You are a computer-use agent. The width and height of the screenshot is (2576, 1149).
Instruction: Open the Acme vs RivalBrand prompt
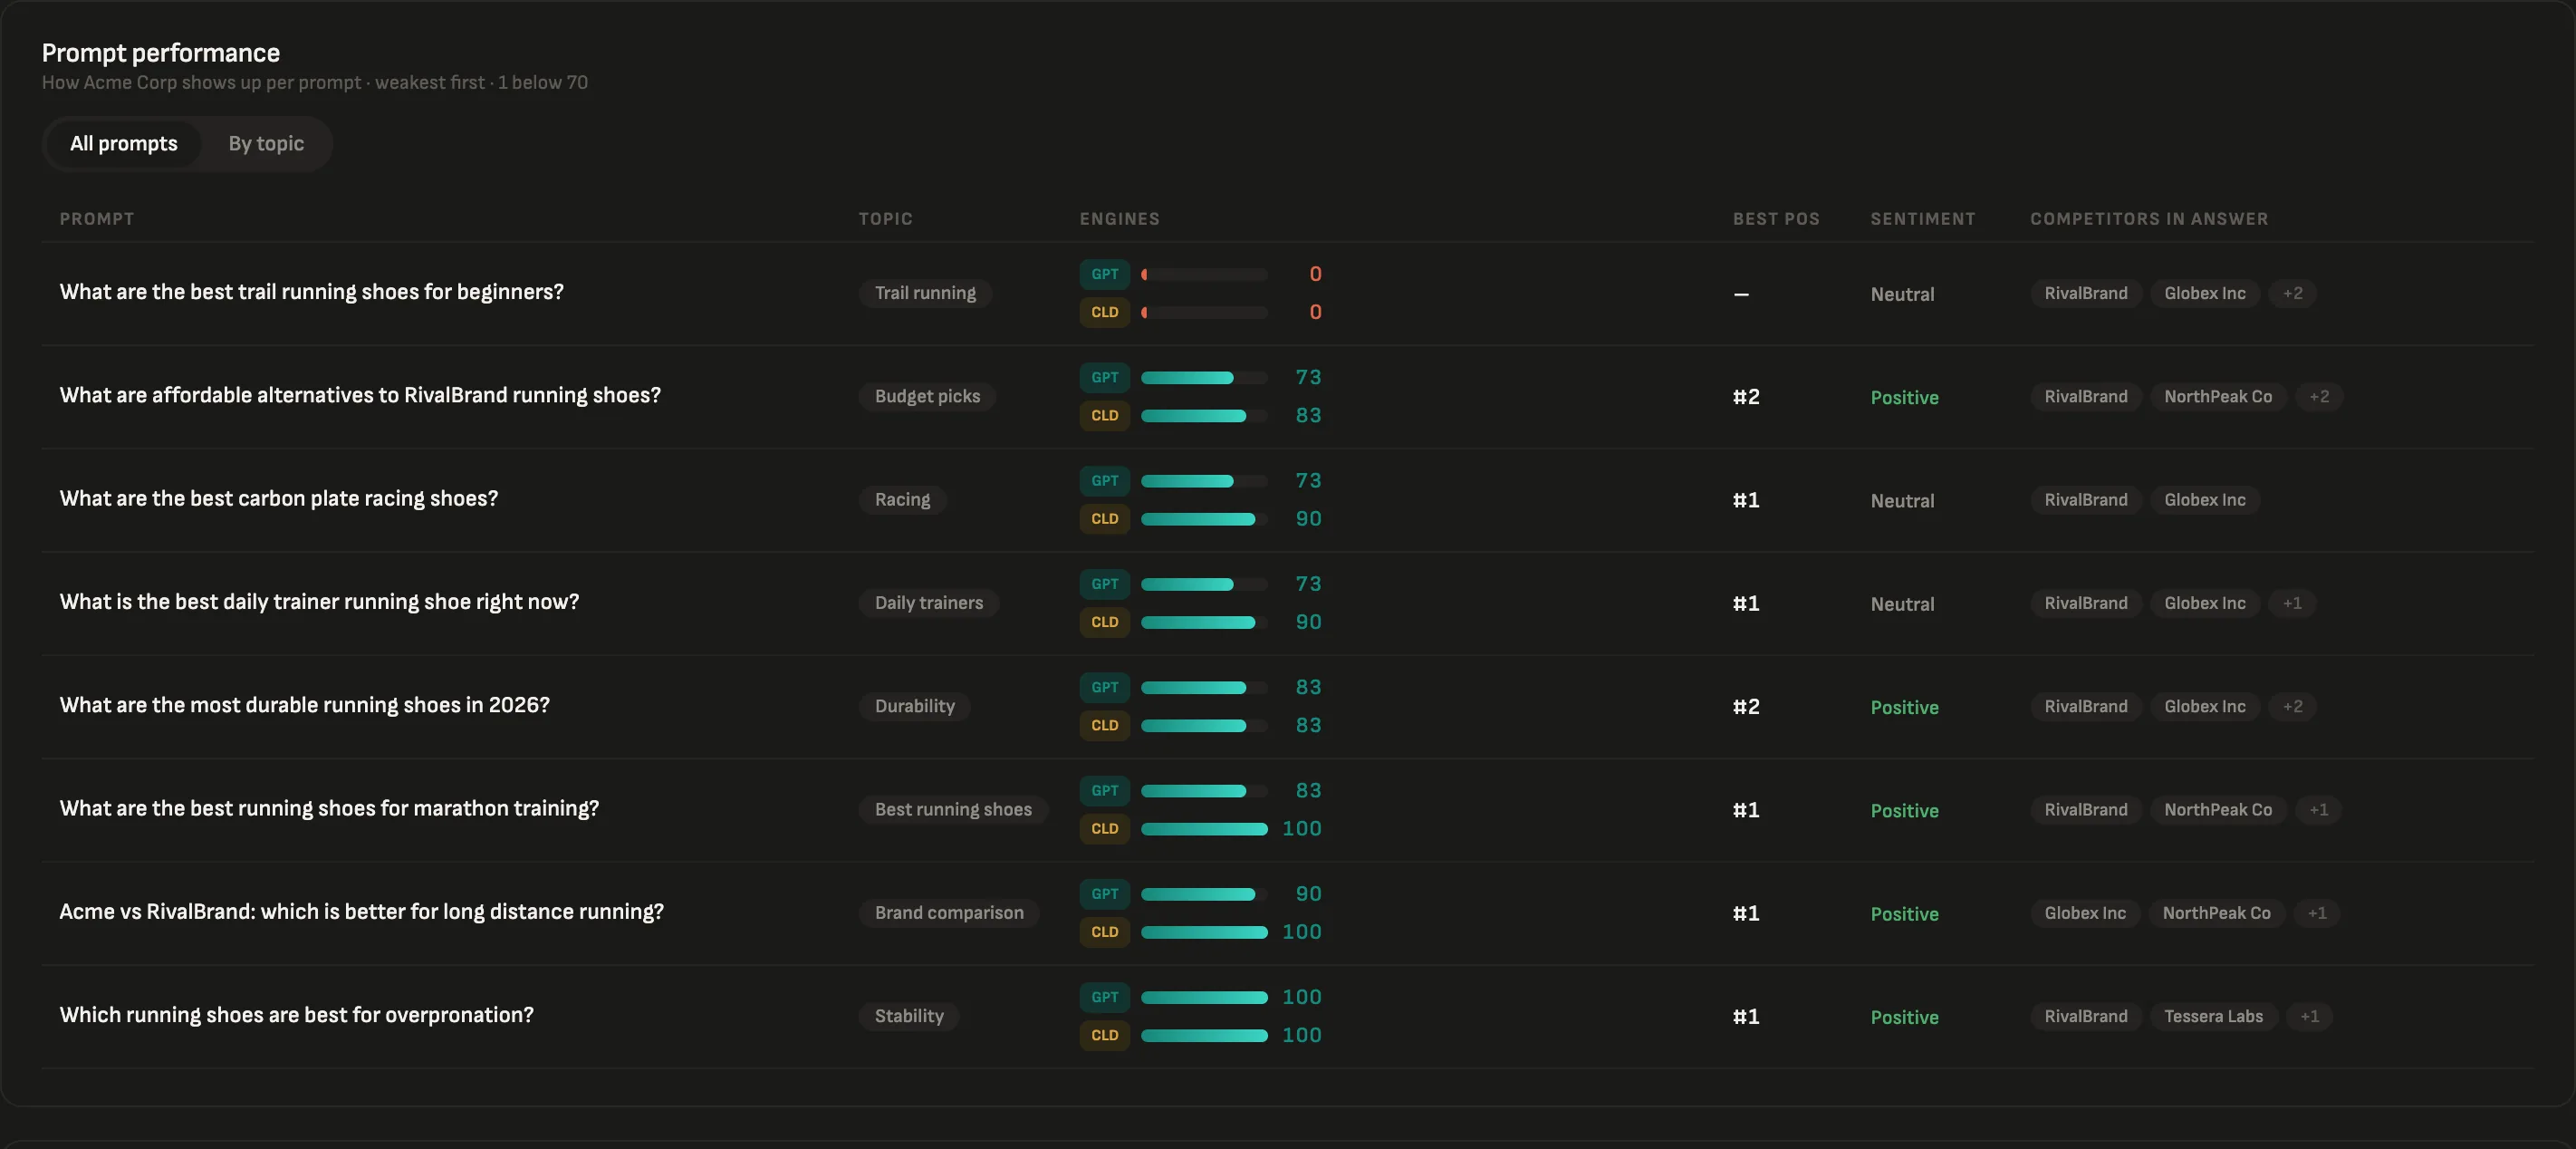point(361,912)
